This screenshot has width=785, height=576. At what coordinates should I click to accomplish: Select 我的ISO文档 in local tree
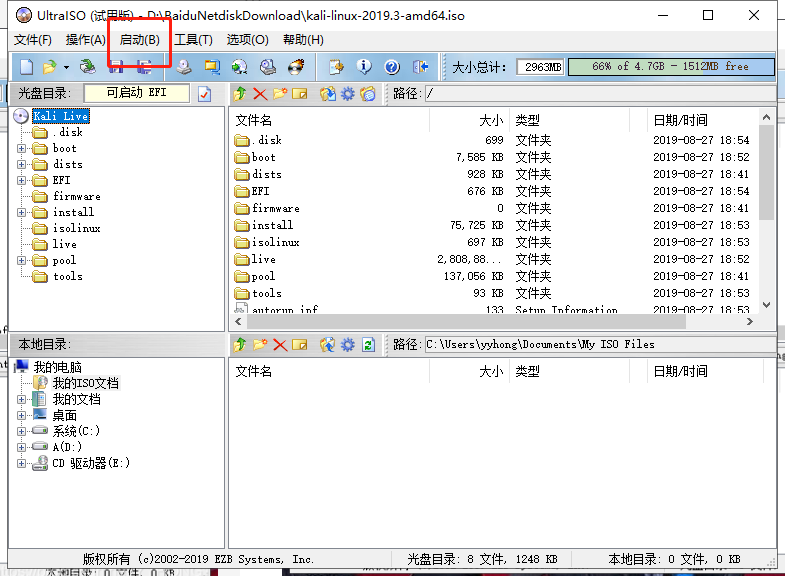pyautogui.click(x=86, y=383)
